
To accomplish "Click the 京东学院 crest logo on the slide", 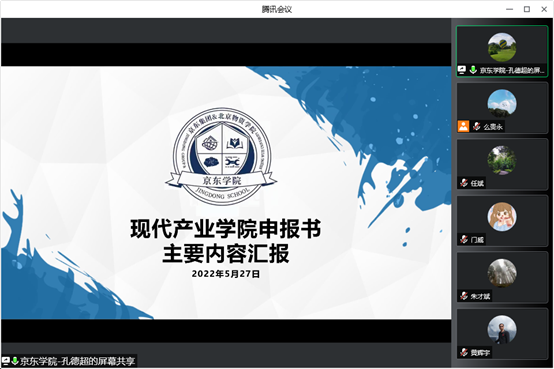I will coord(222,156).
